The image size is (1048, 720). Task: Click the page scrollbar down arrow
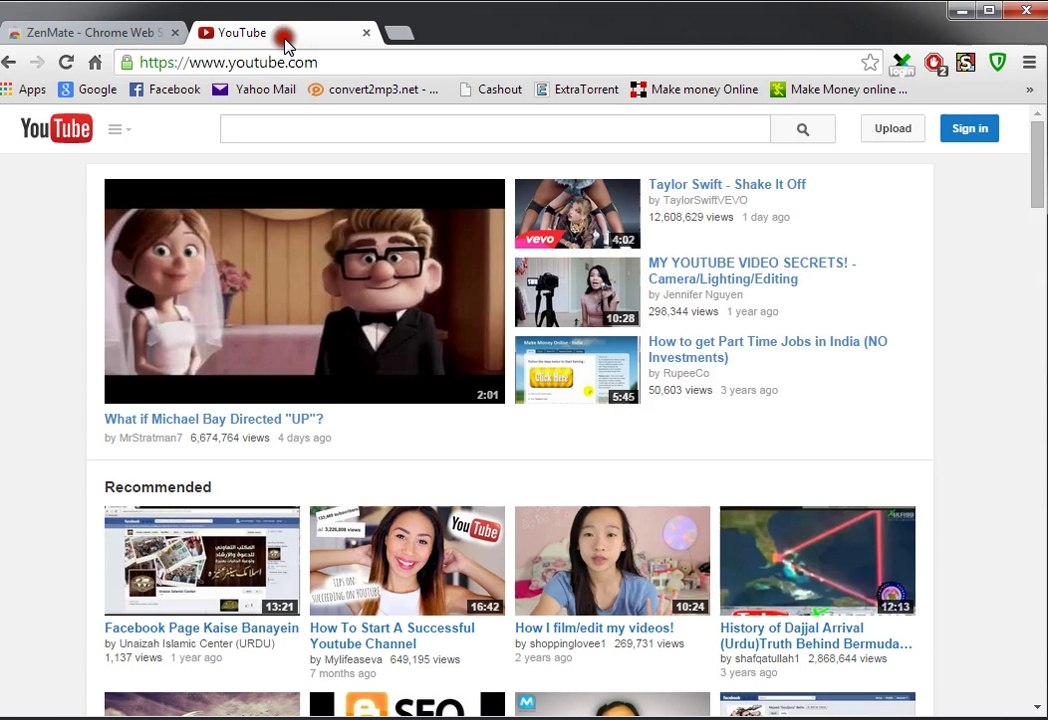(1037, 706)
